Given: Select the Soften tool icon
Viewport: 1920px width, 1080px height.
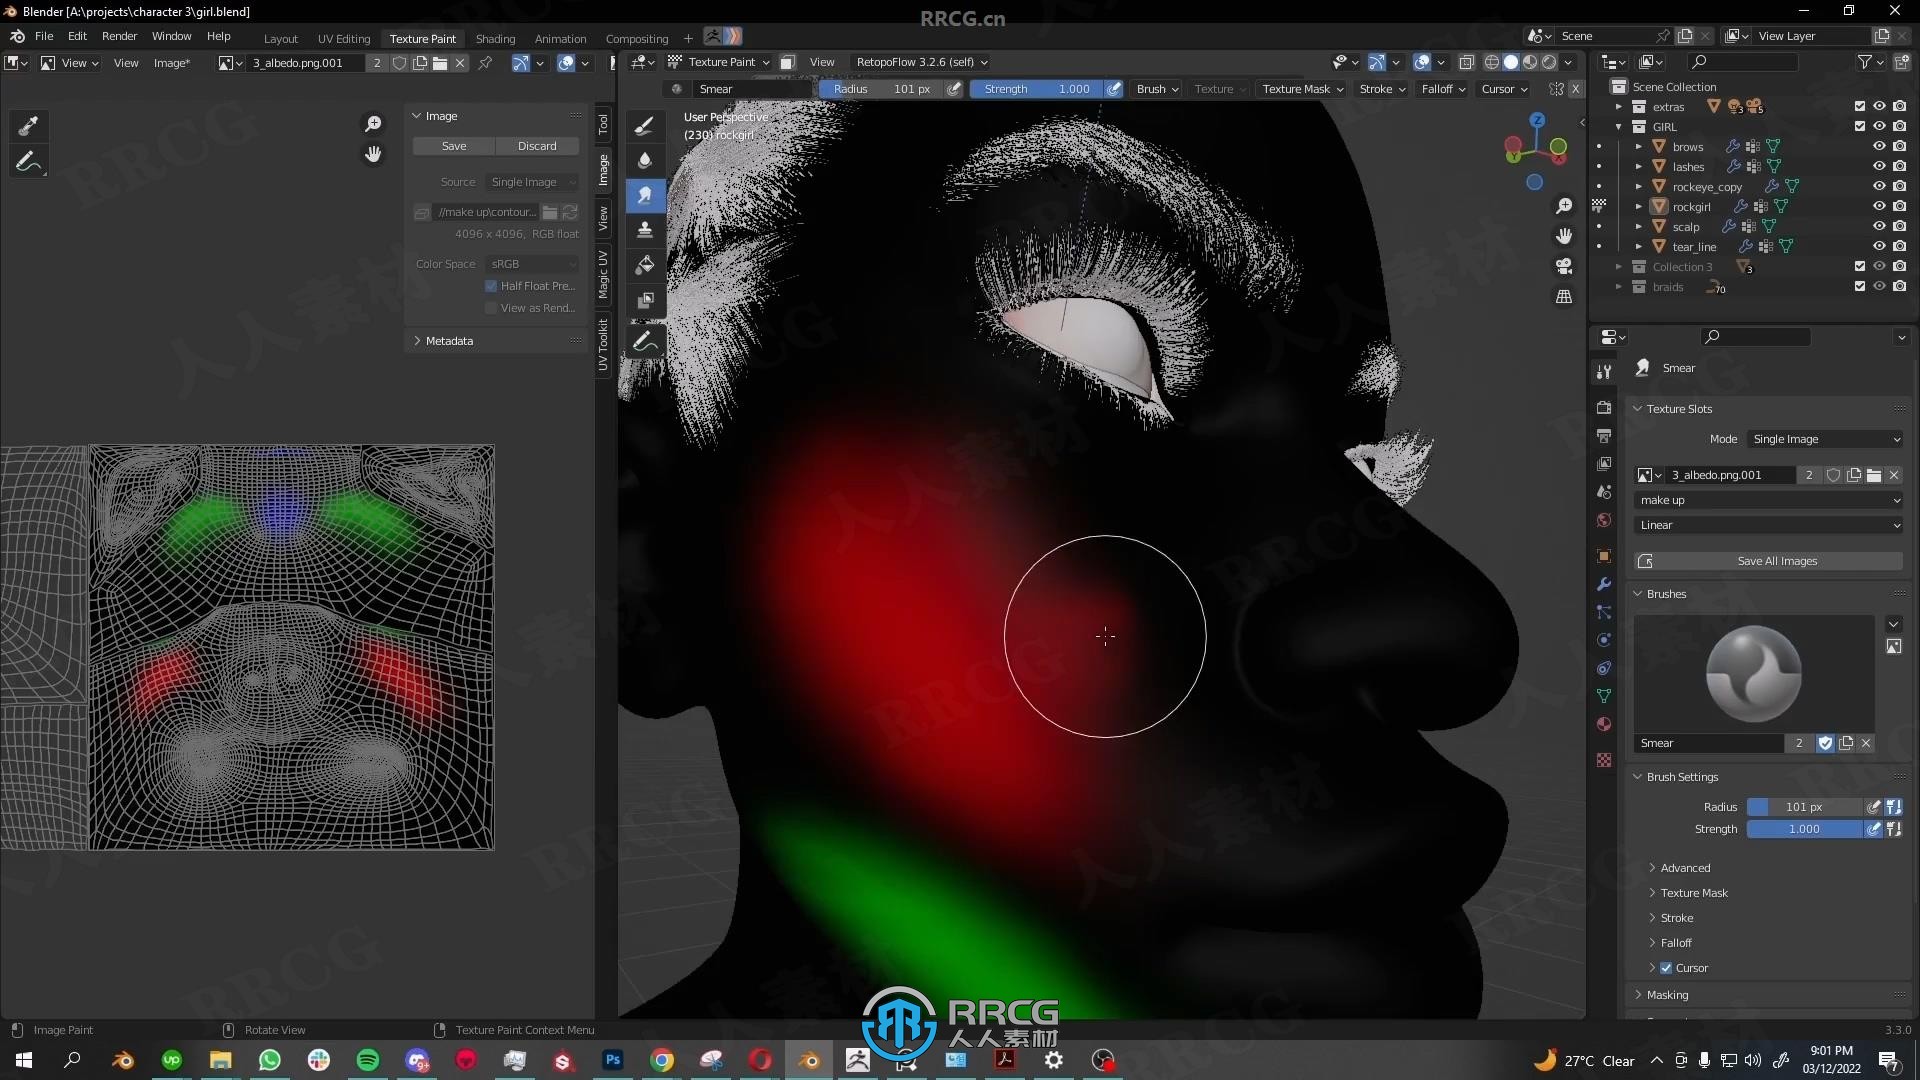Looking at the screenshot, I should pyautogui.click(x=645, y=158).
